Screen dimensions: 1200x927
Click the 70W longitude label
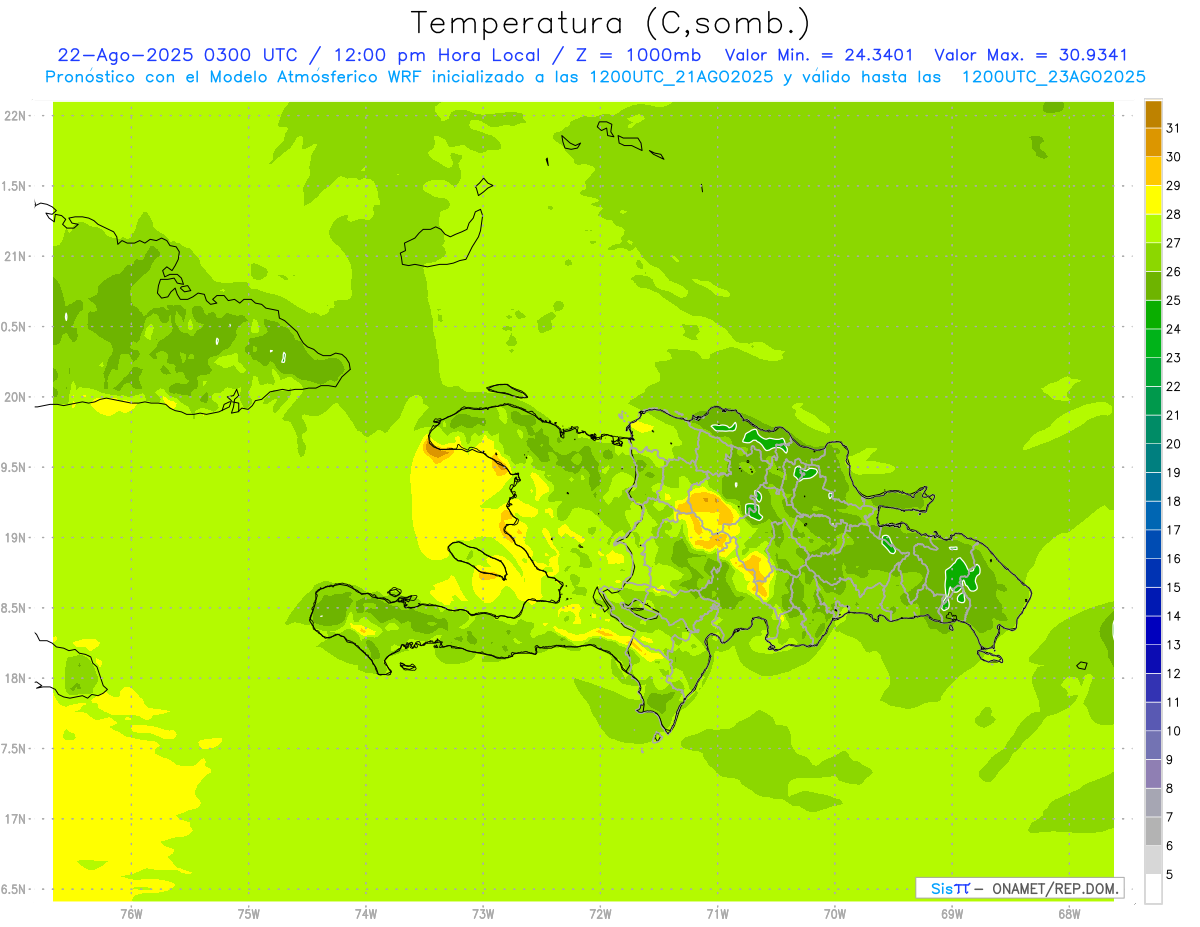[835, 913]
